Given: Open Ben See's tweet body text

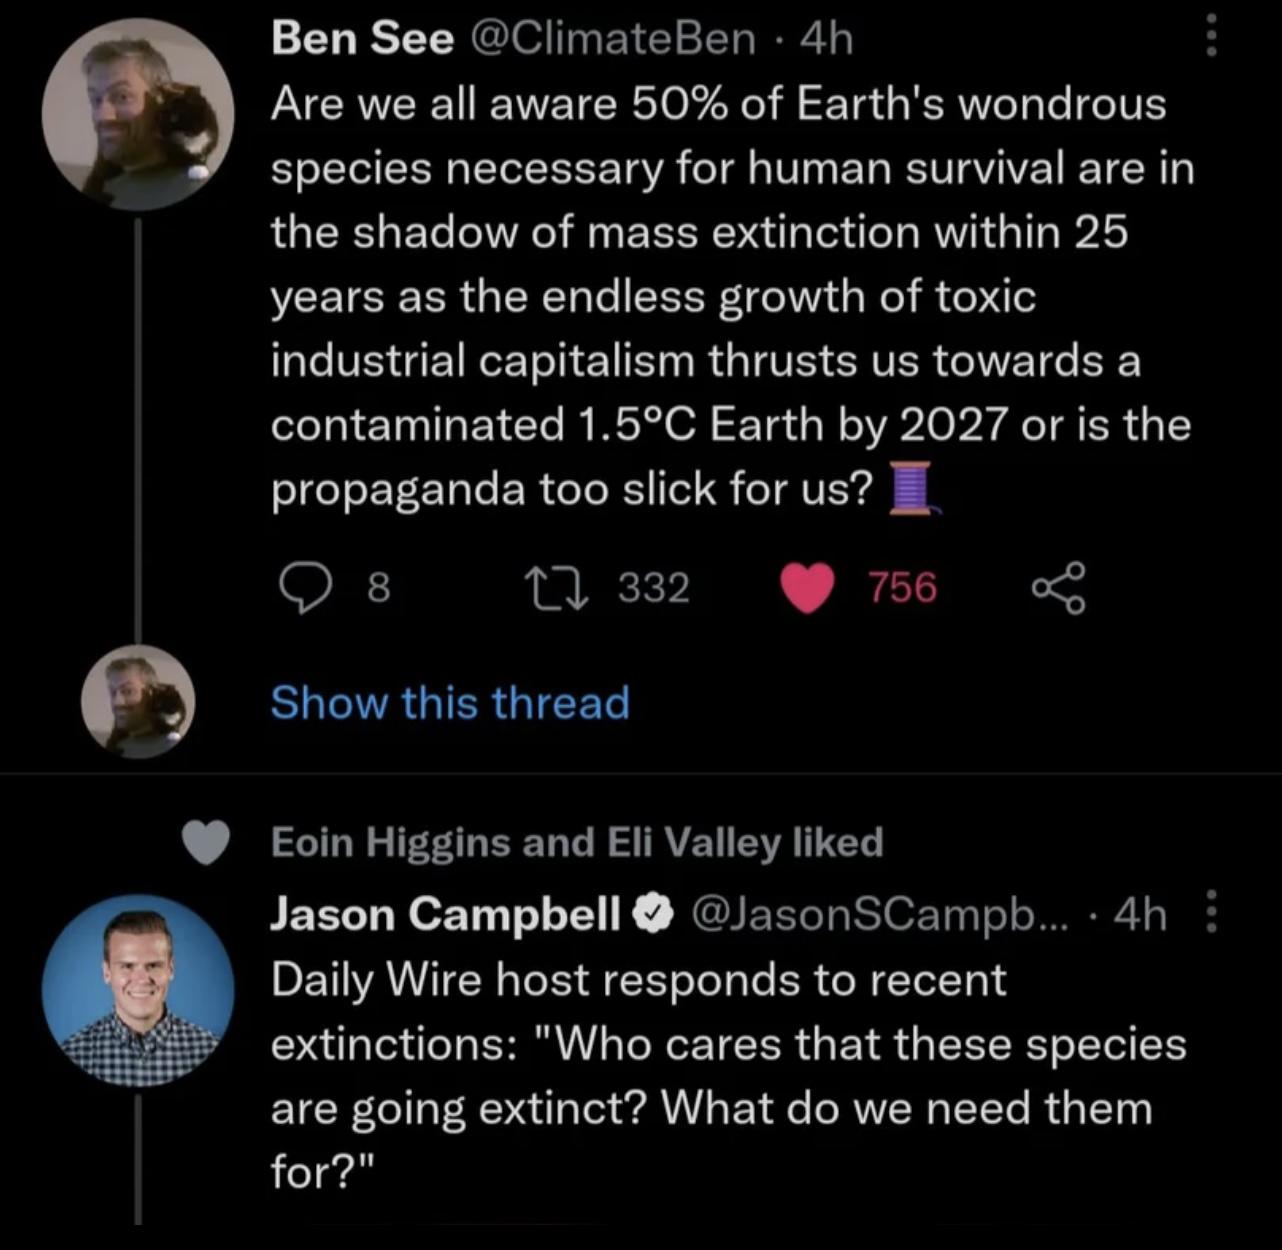Looking at the screenshot, I should [x=730, y=297].
